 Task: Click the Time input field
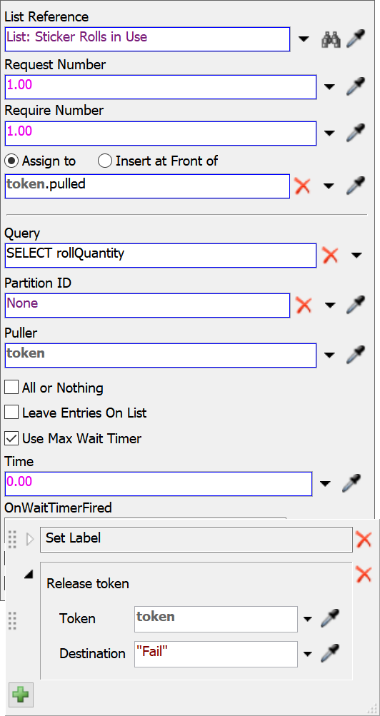pyautogui.click(x=158, y=484)
